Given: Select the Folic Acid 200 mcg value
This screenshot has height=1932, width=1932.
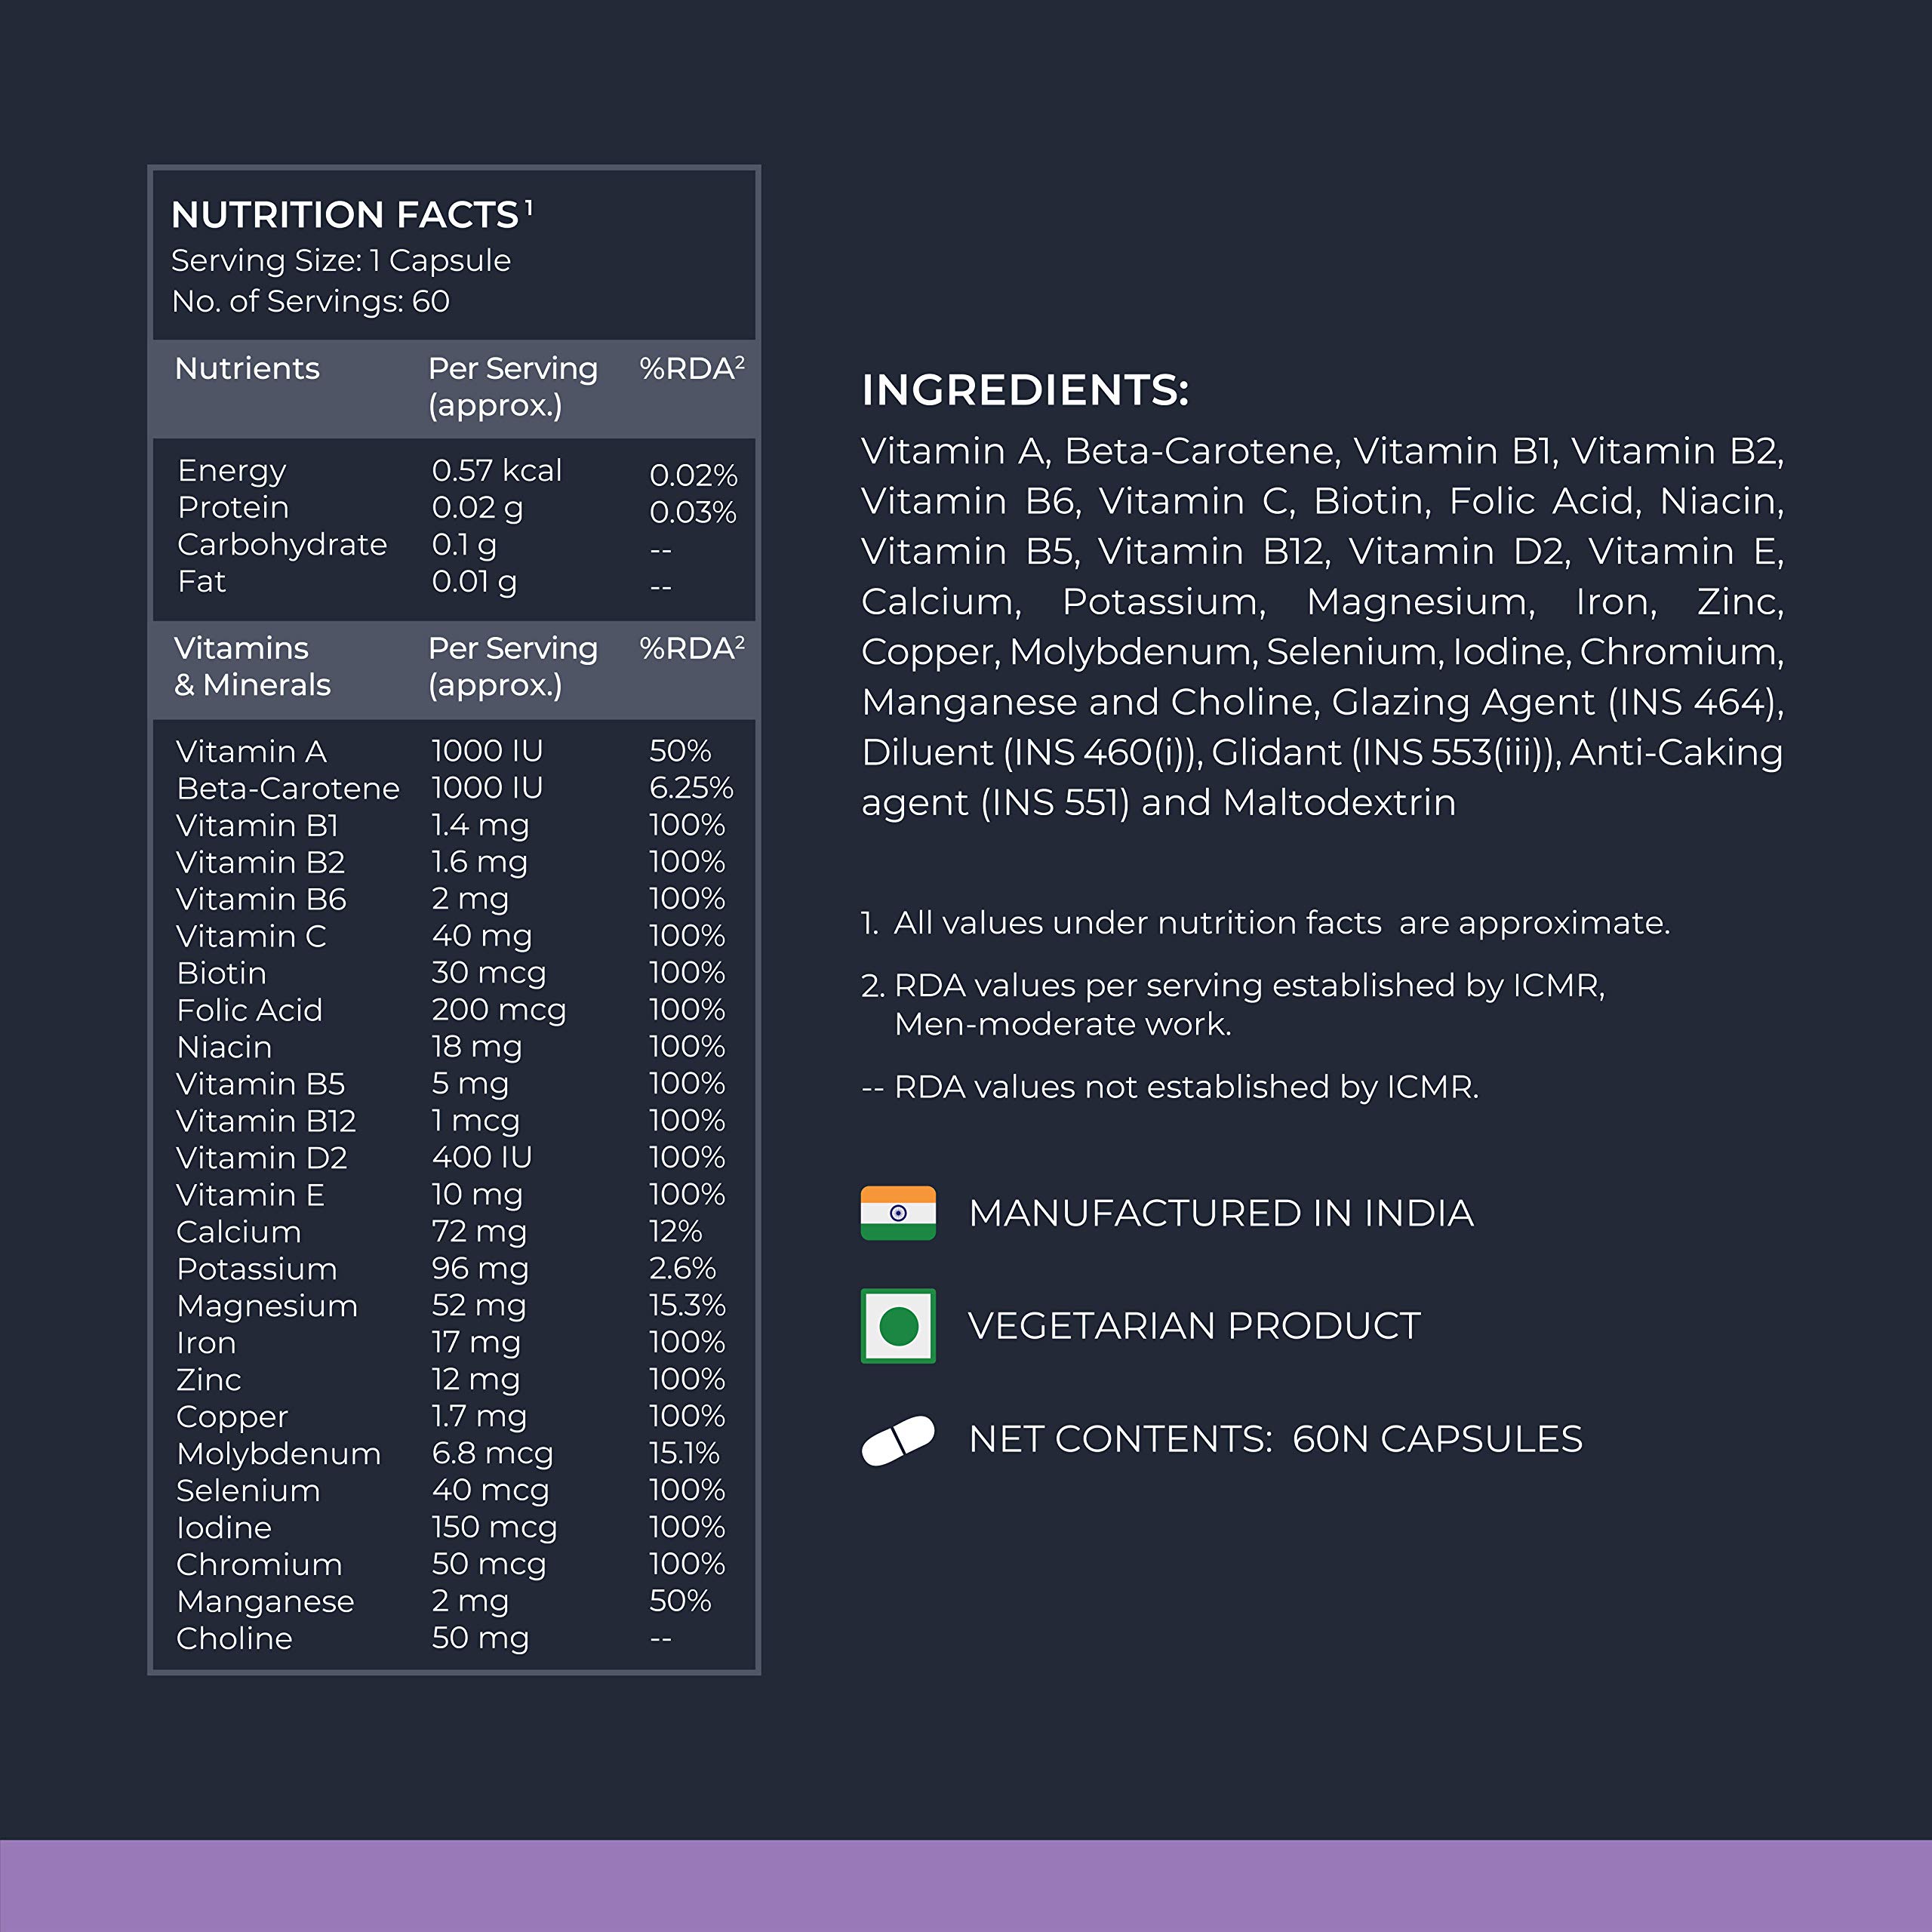Looking at the screenshot, I should point(498,1010).
